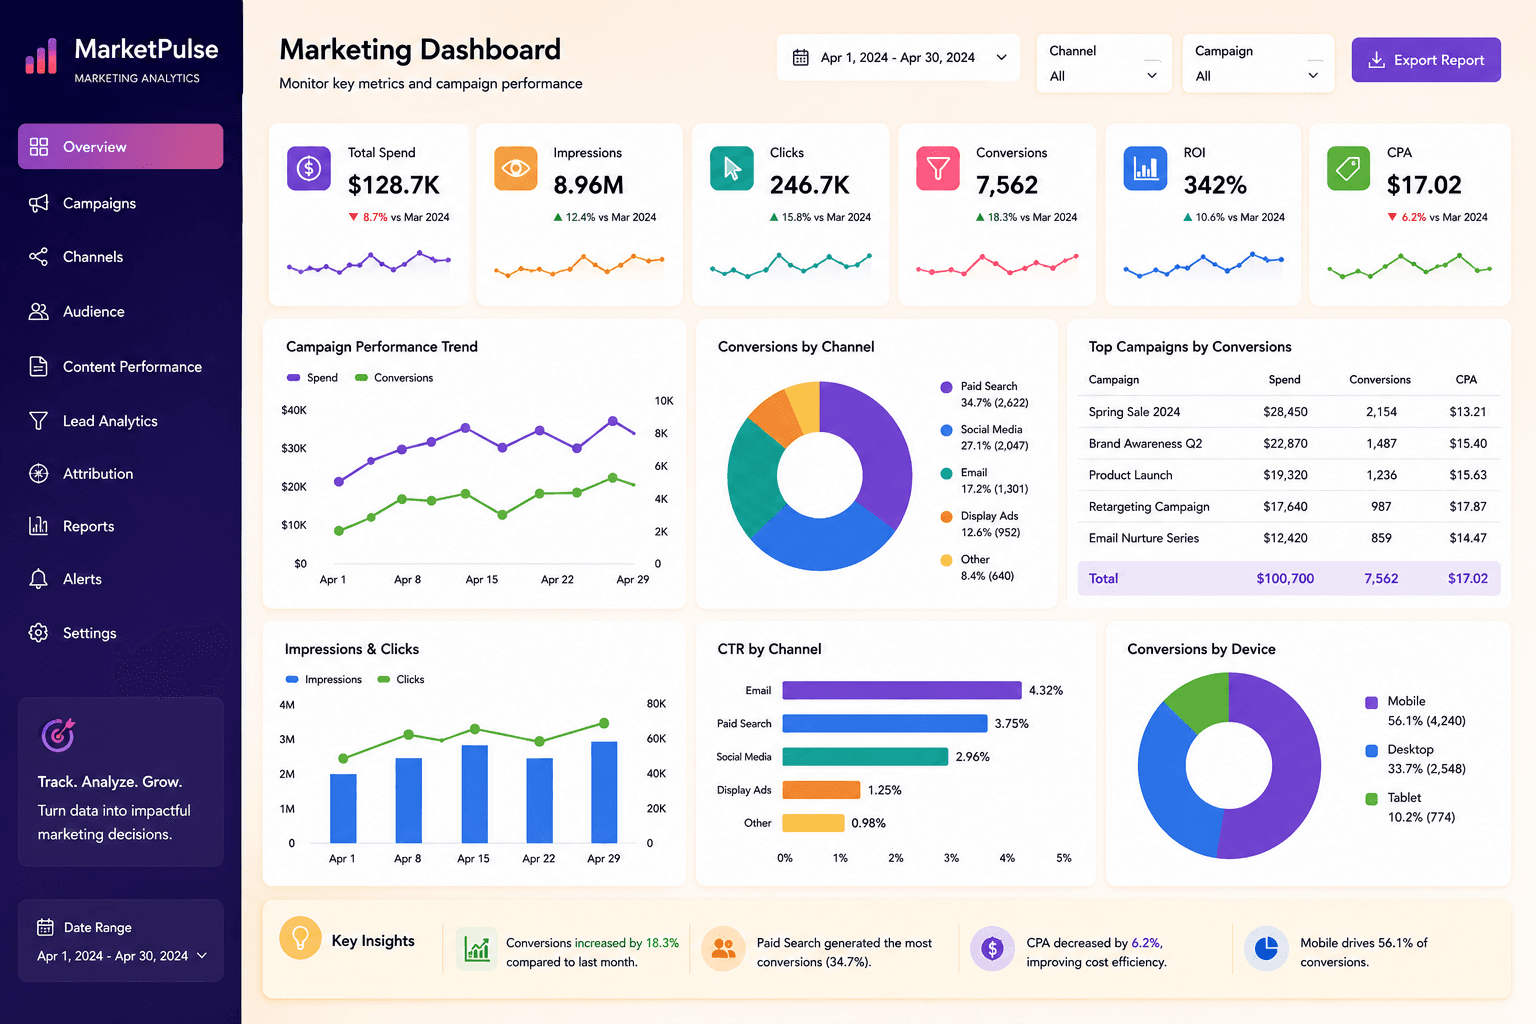Click the Alerts bell icon
The image size is (1536, 1024).
coord(39,579)
